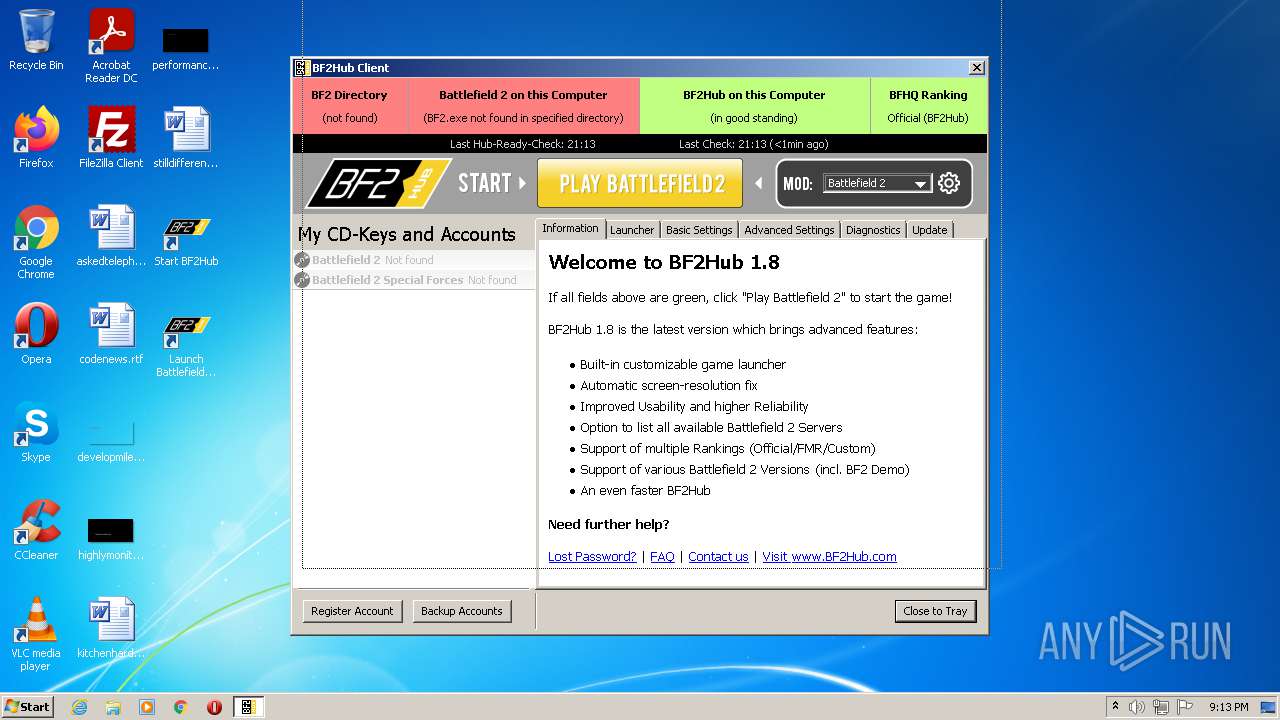Click Battlefield 2 on this Computer status panel
The width and height of the screenshot is (1280, 720).
point(523,106)
